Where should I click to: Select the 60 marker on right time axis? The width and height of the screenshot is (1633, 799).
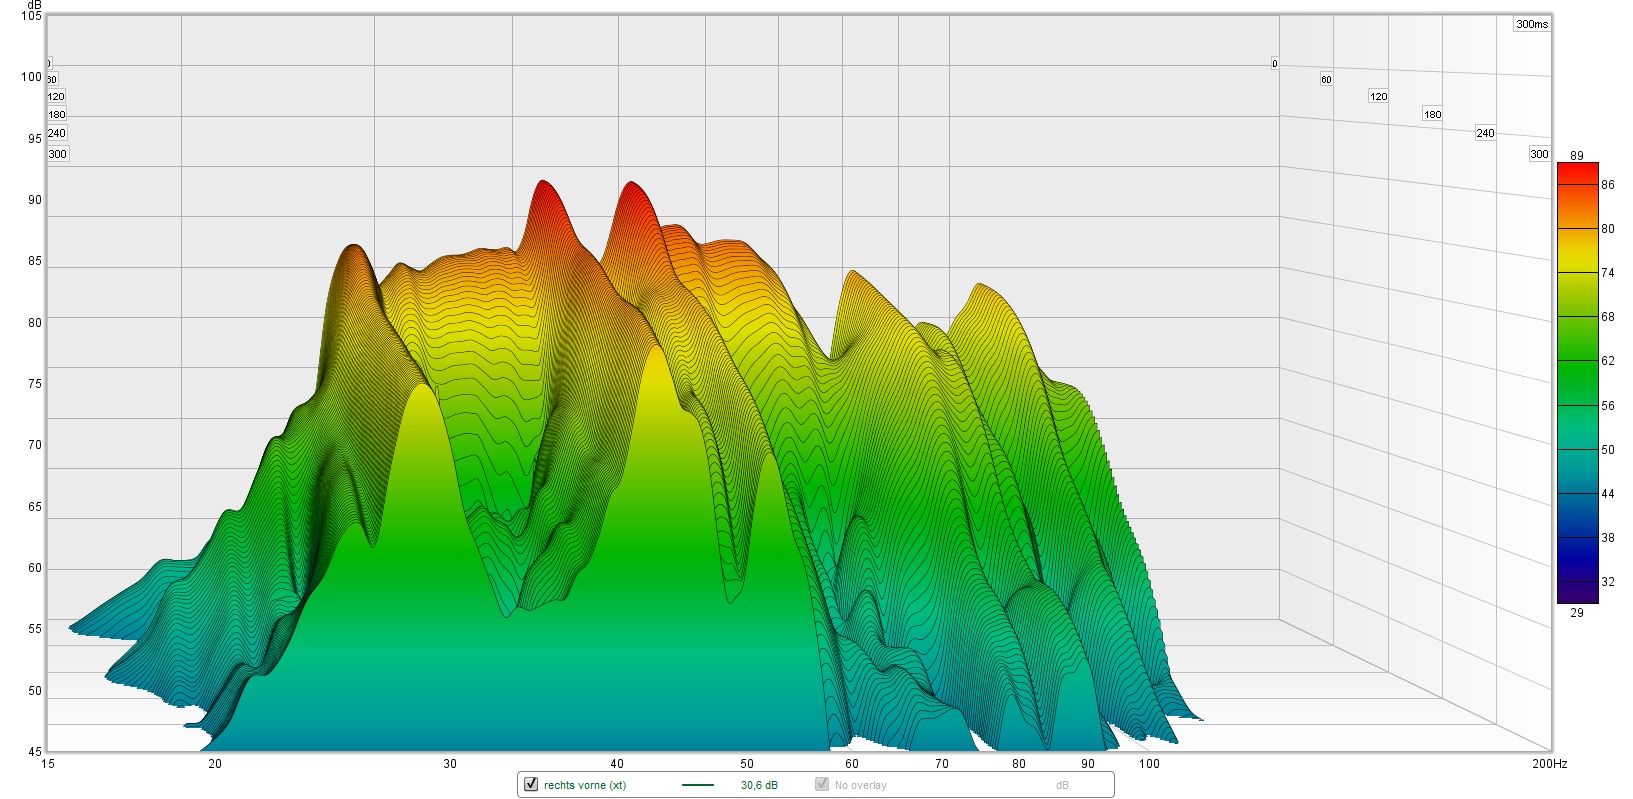tap(1326, 79)
